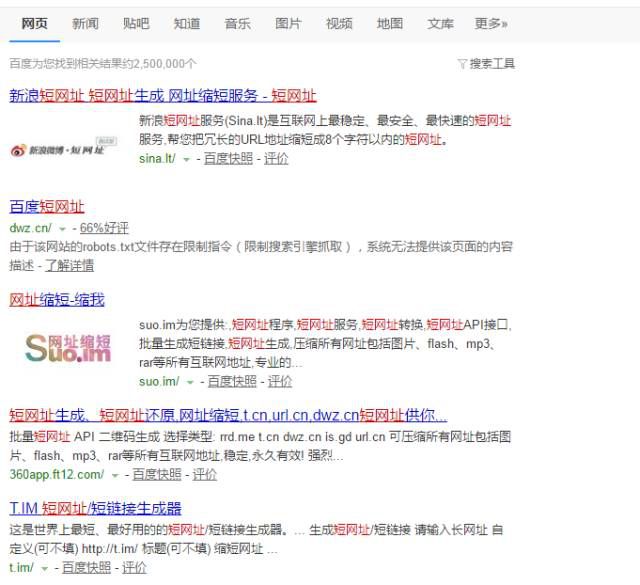Open 网址缩短-缩我 result title

(x=57, y=300)
